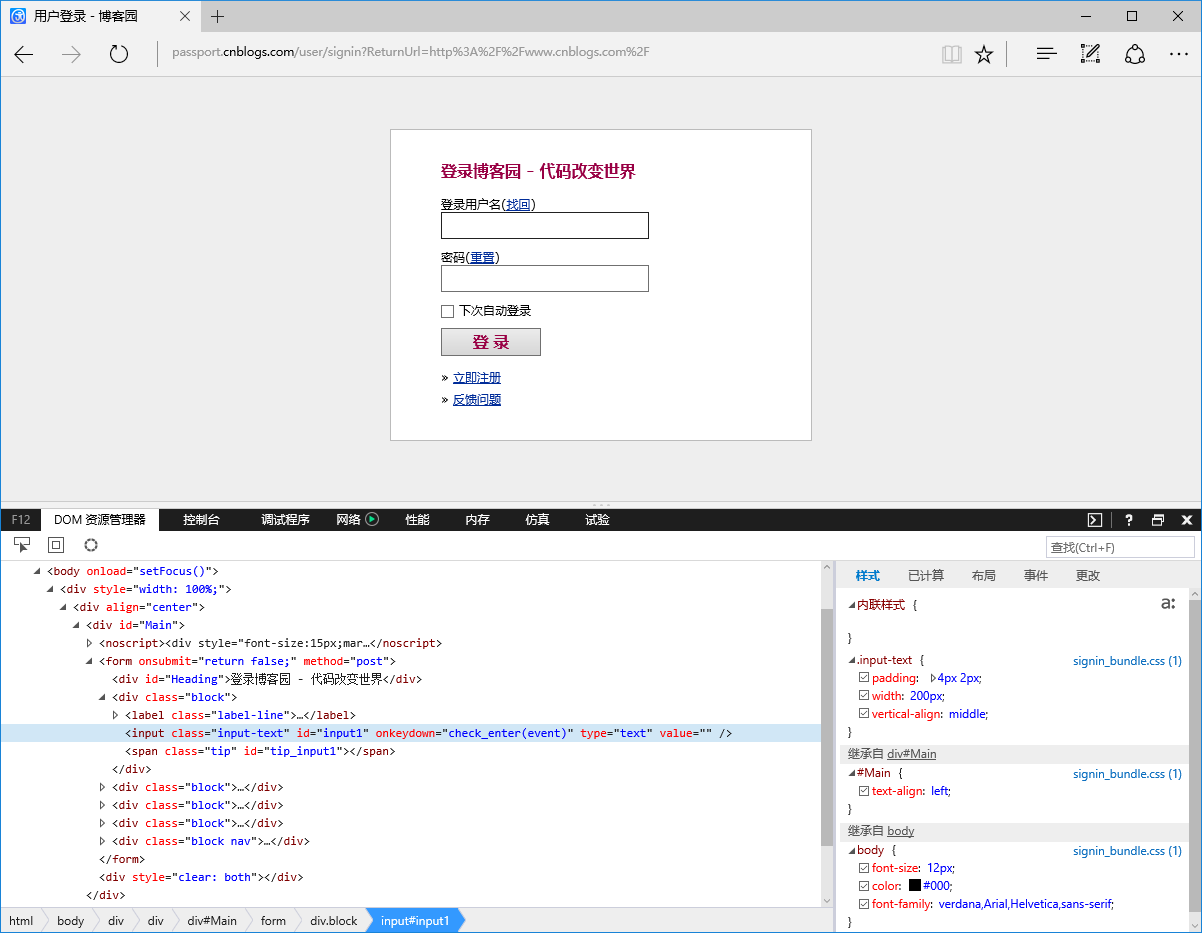Follow the 立即注册 link

[477, 378]
